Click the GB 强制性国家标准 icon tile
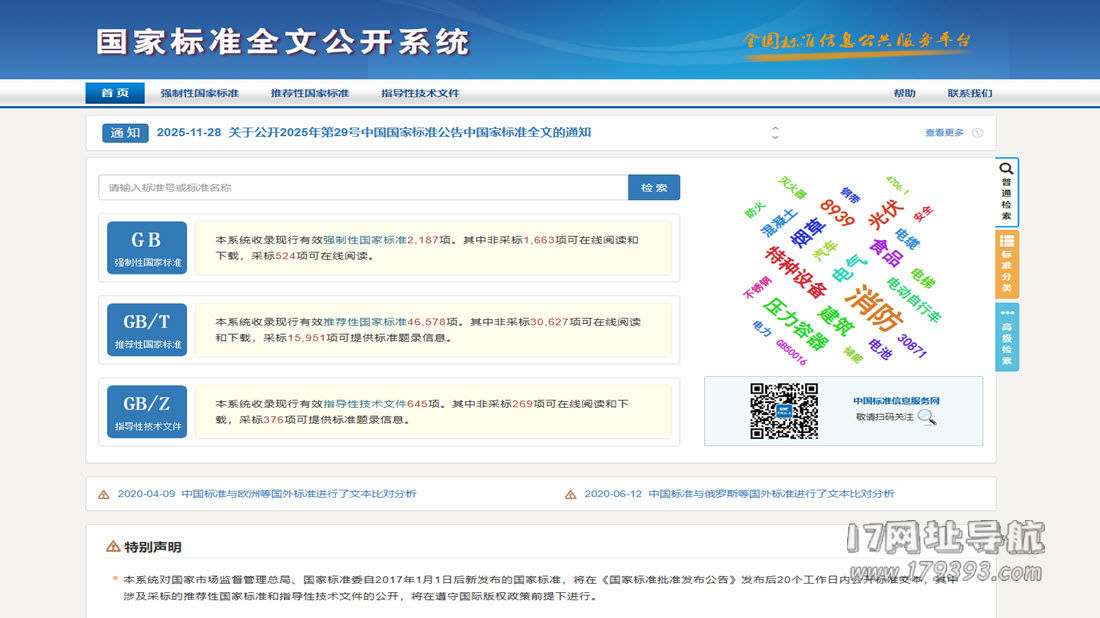This screenshot has width=1100, height=618. pyautogui.click(x=147, y=248)
